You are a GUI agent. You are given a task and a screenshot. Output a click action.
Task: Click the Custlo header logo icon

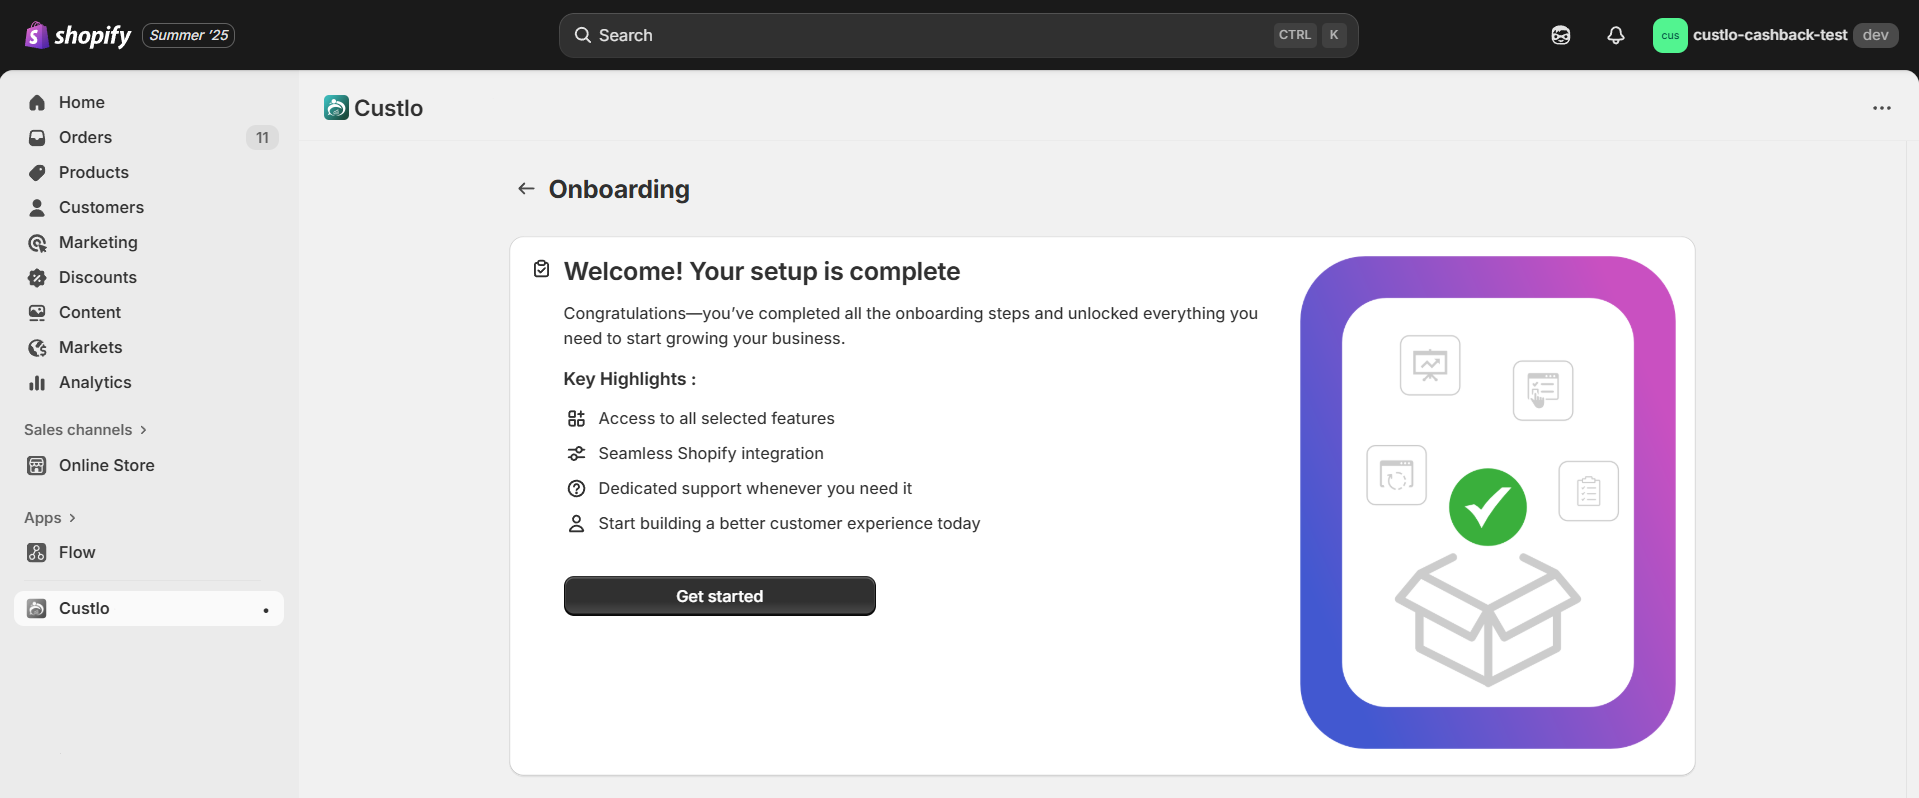(336, 108)
